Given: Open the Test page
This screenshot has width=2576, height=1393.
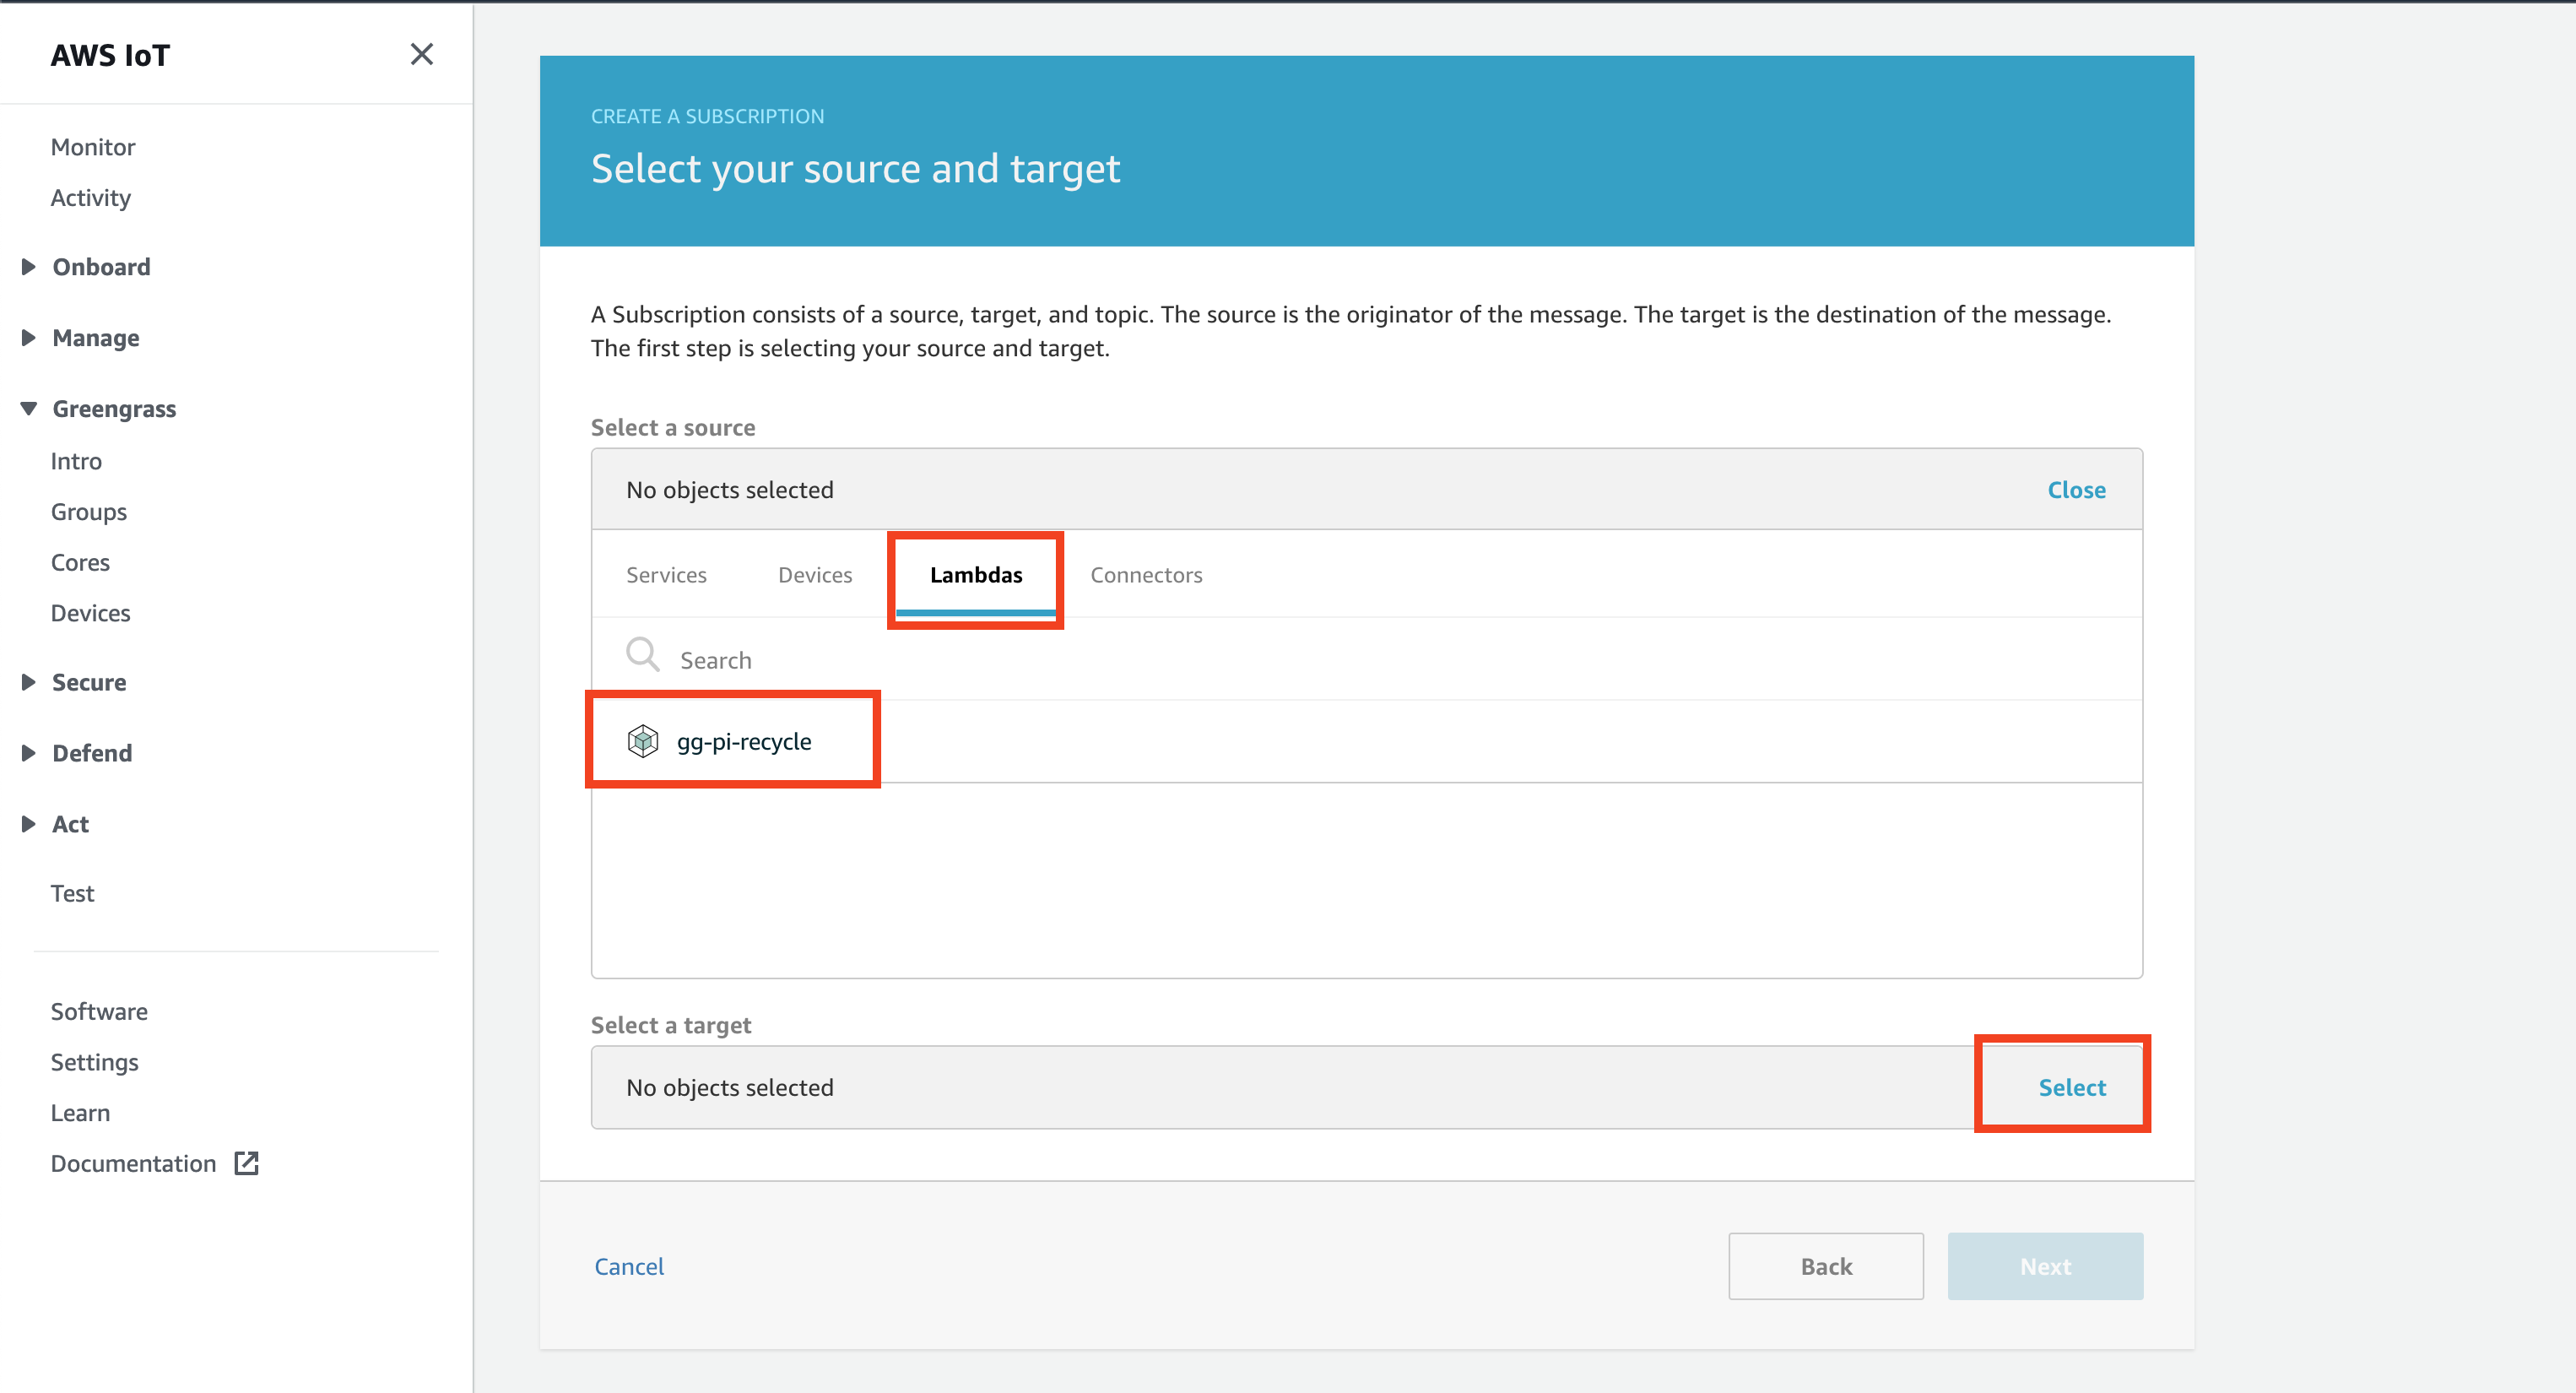Looking at the screenshot, I should pyautogui.click(x=72, y=893).
